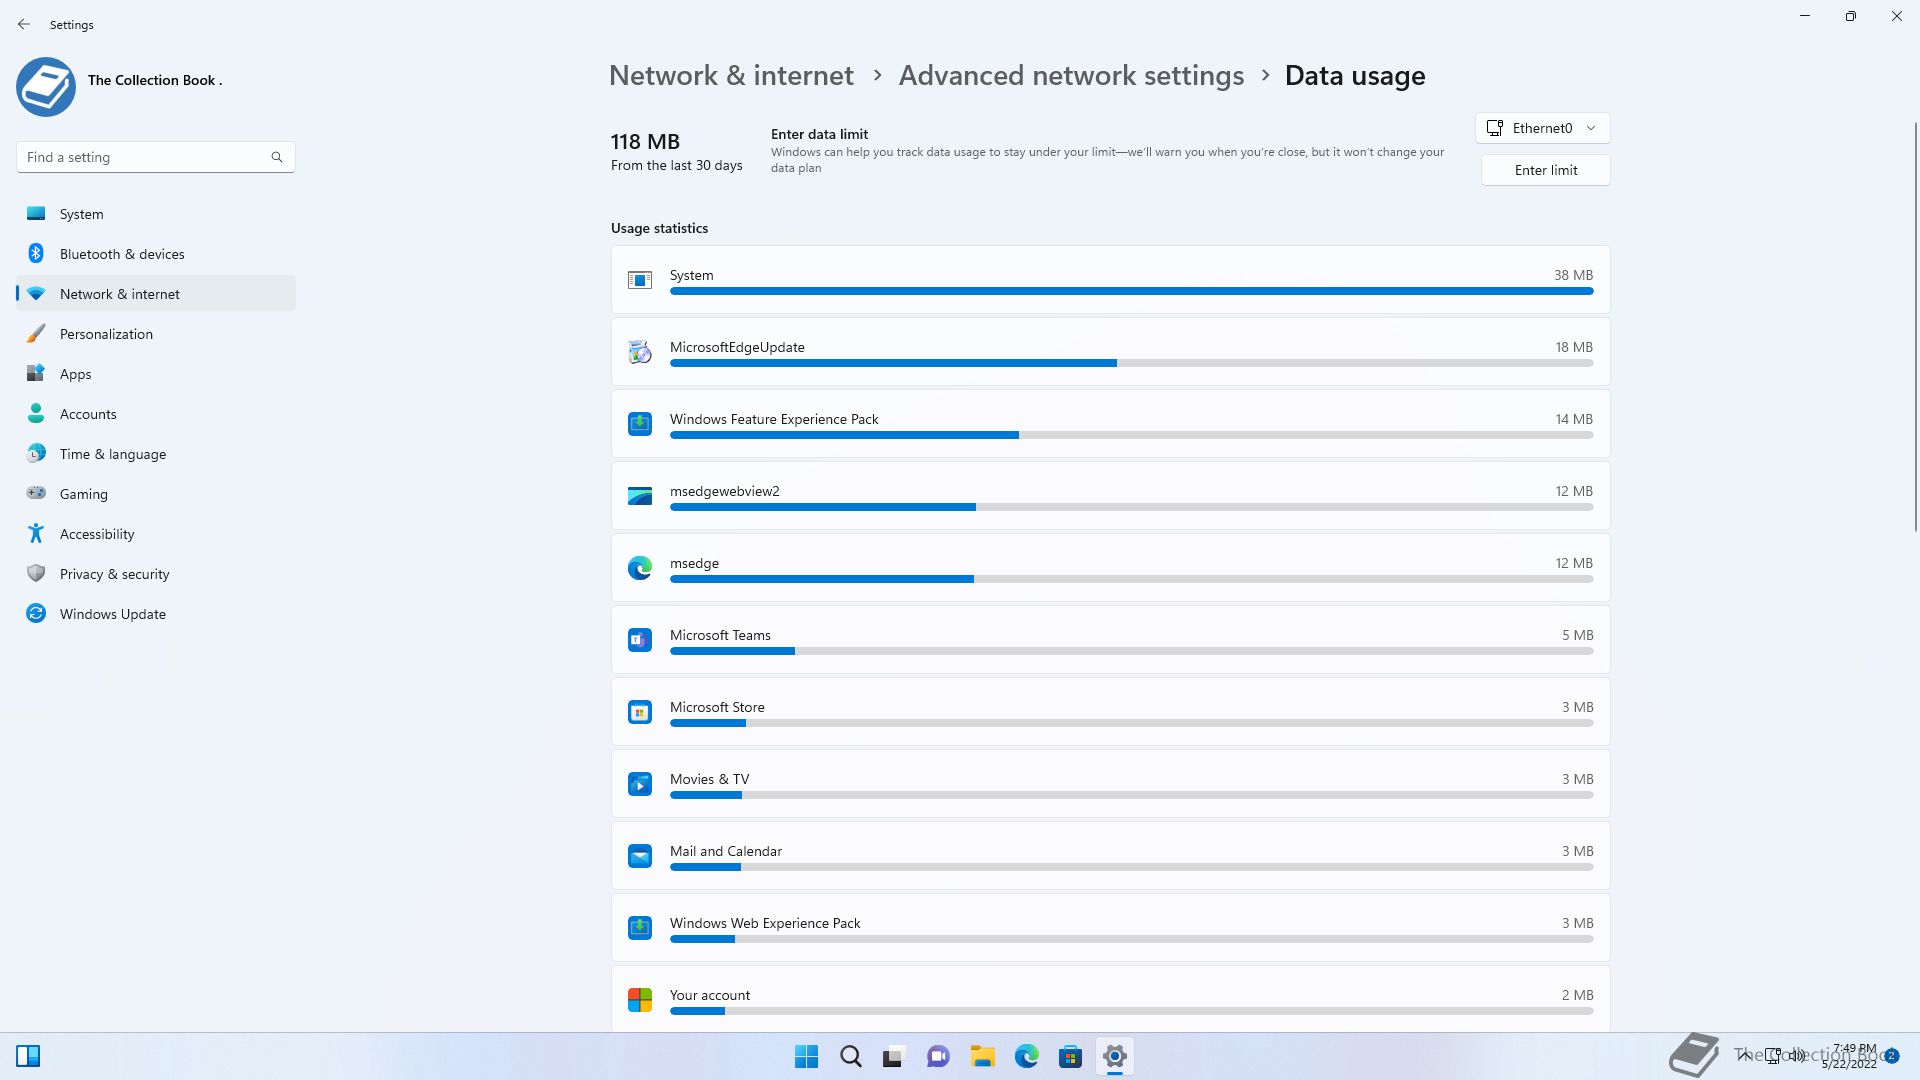Open File Explorer from the taskbar

982,1056
